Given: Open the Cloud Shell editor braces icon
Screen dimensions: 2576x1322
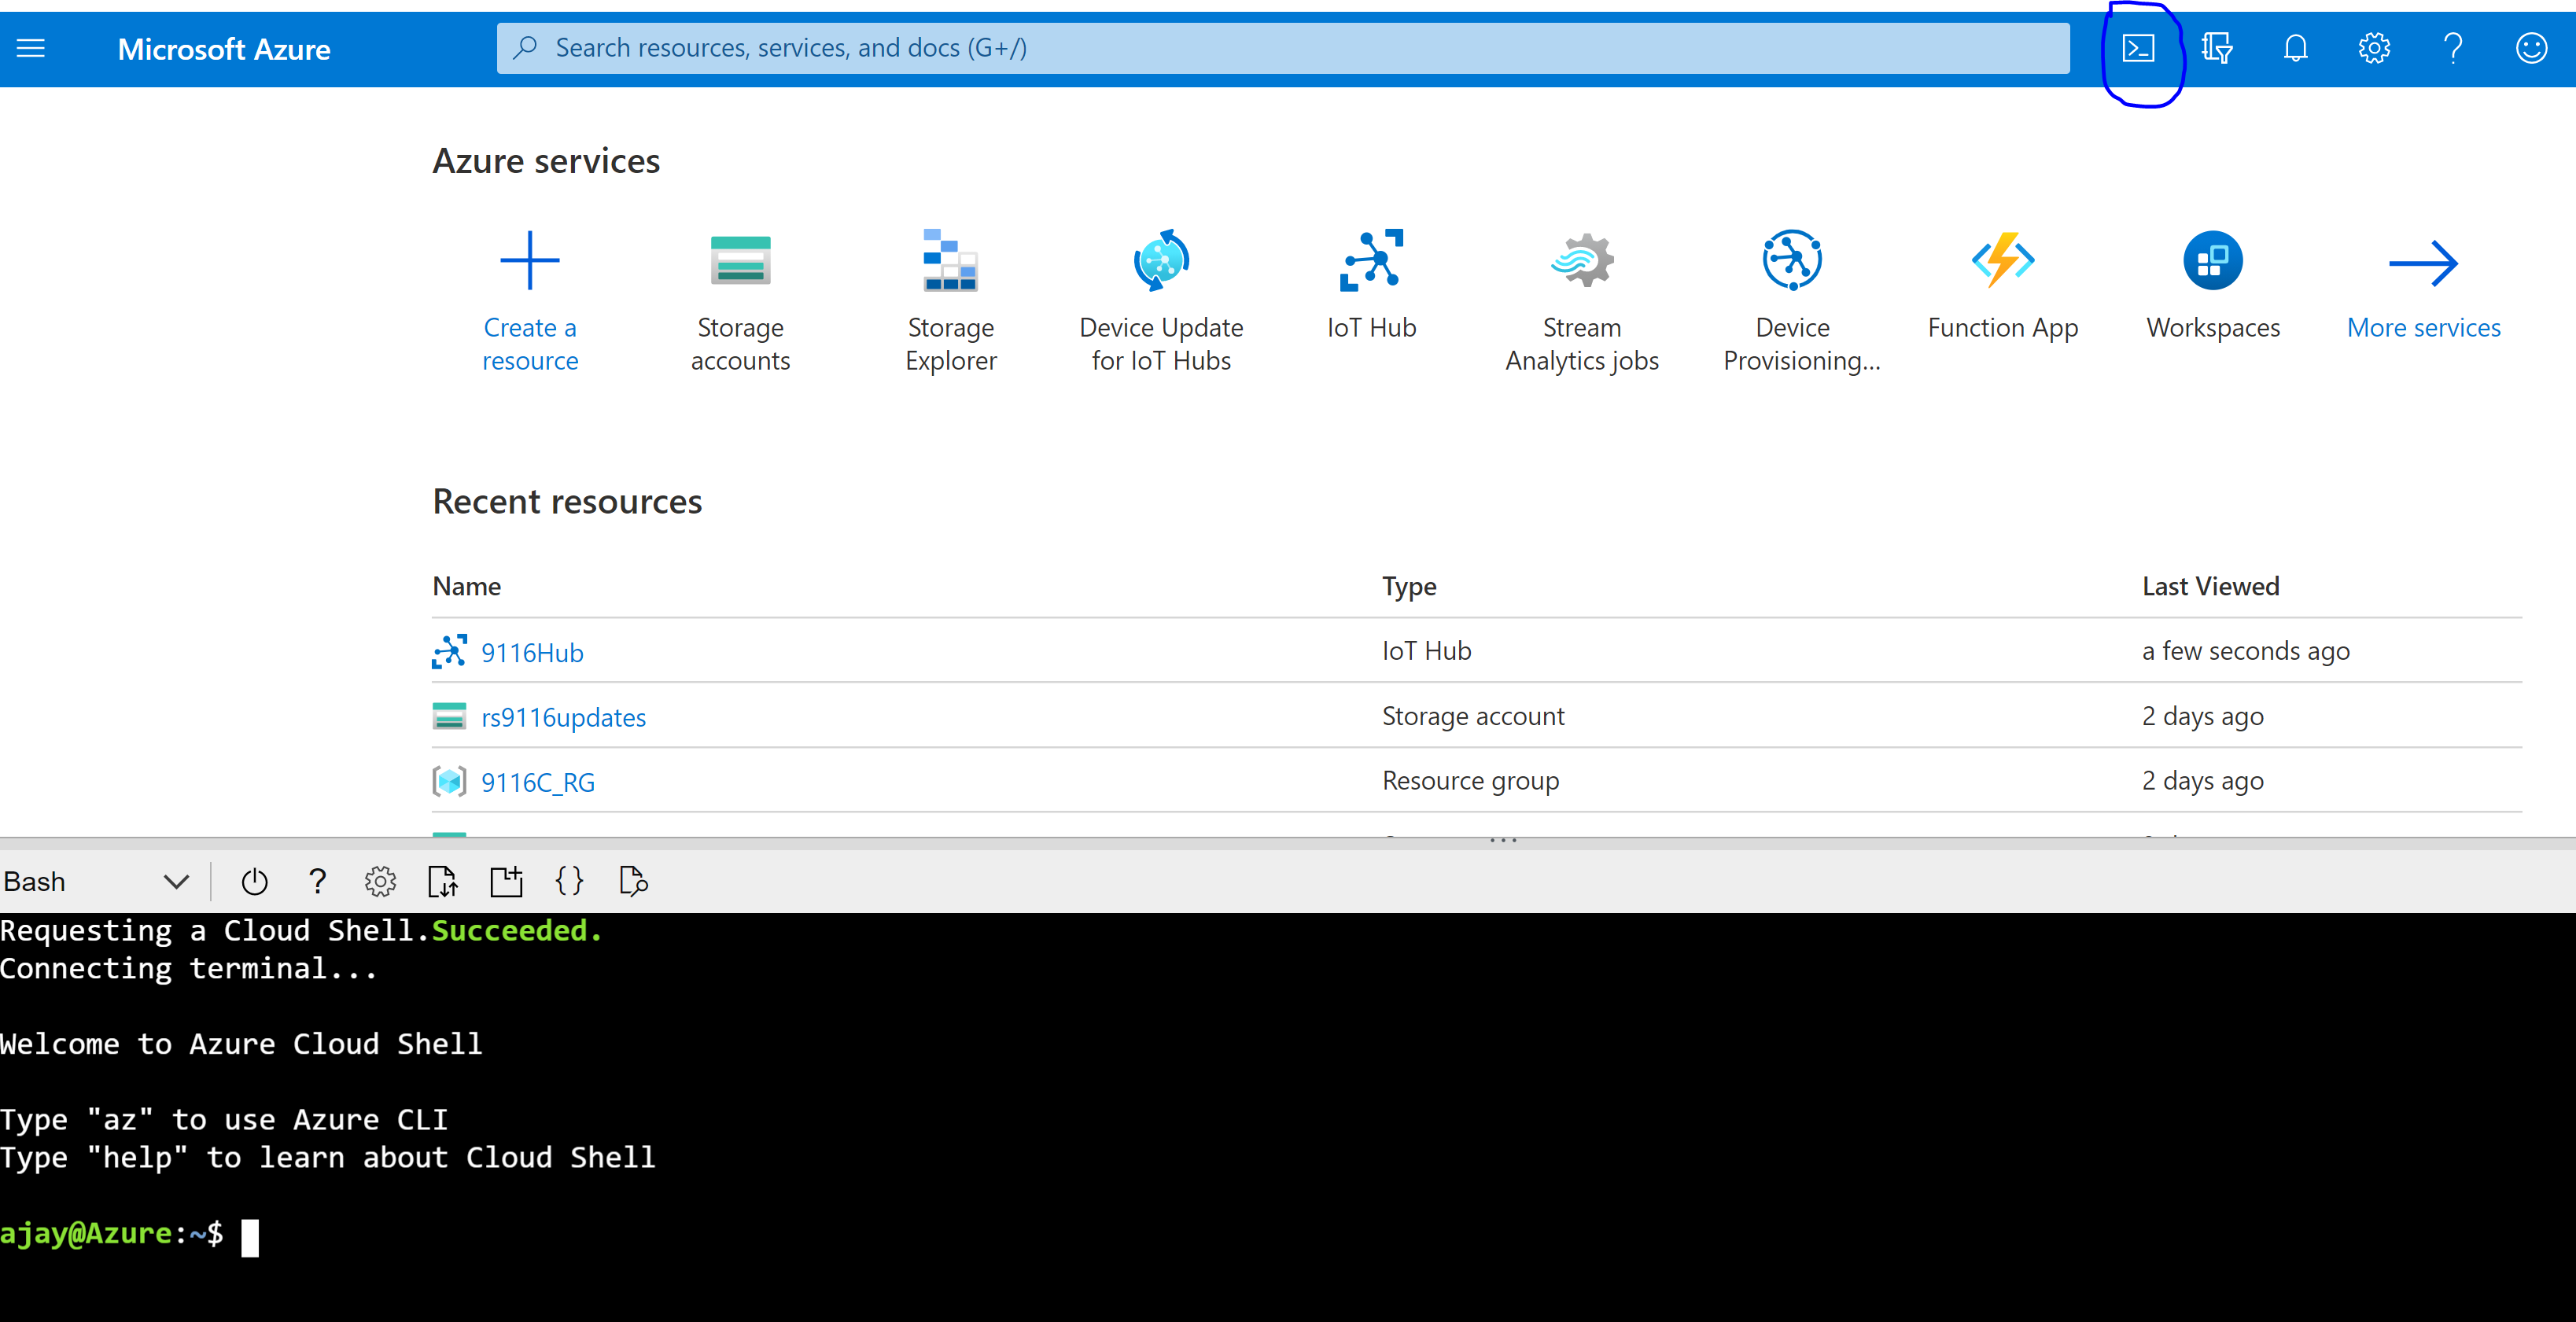Looking at the screenshot, I should click(569, 882).
